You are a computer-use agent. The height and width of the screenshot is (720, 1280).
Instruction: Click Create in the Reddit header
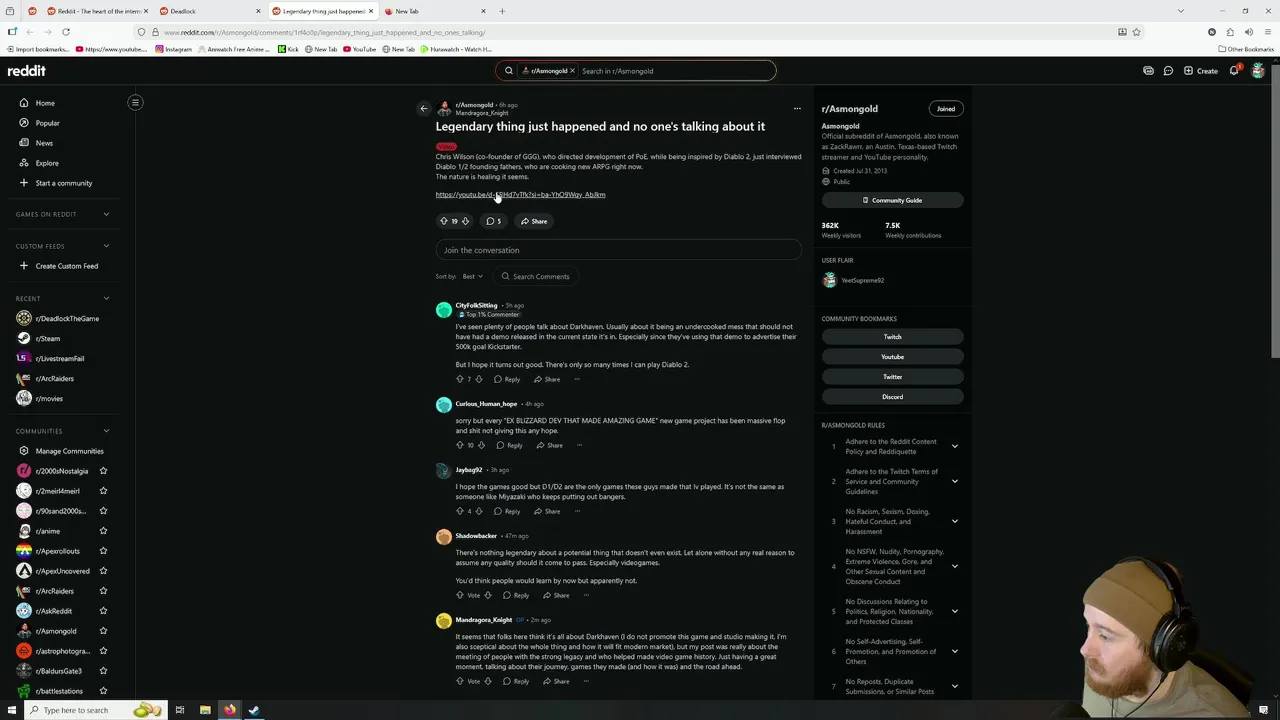click(x=1201, y=71)
